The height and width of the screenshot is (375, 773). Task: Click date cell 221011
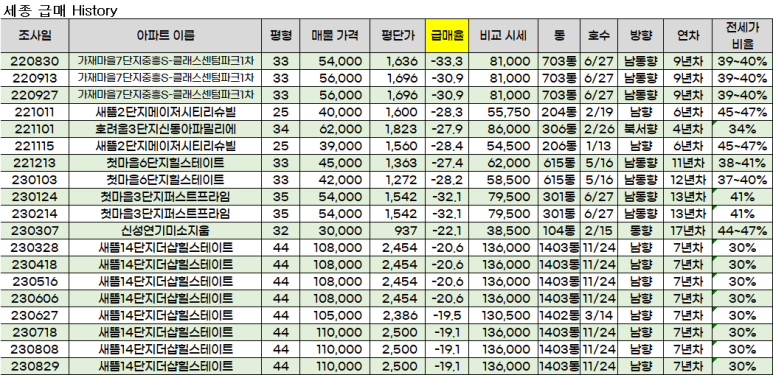[35, 112]
